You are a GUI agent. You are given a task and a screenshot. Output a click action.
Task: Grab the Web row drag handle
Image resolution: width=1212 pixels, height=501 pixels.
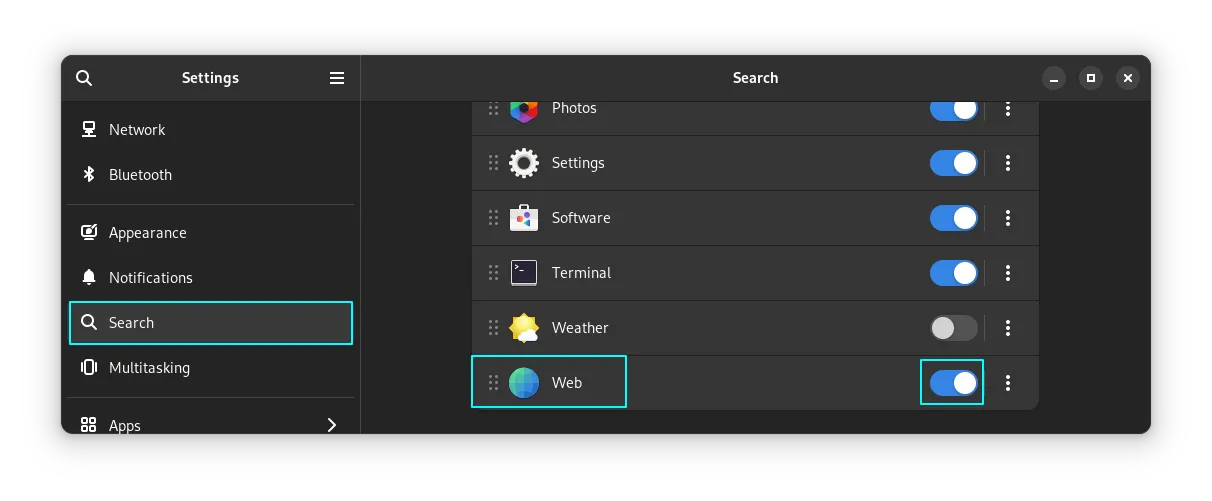[x=493, y=383]
